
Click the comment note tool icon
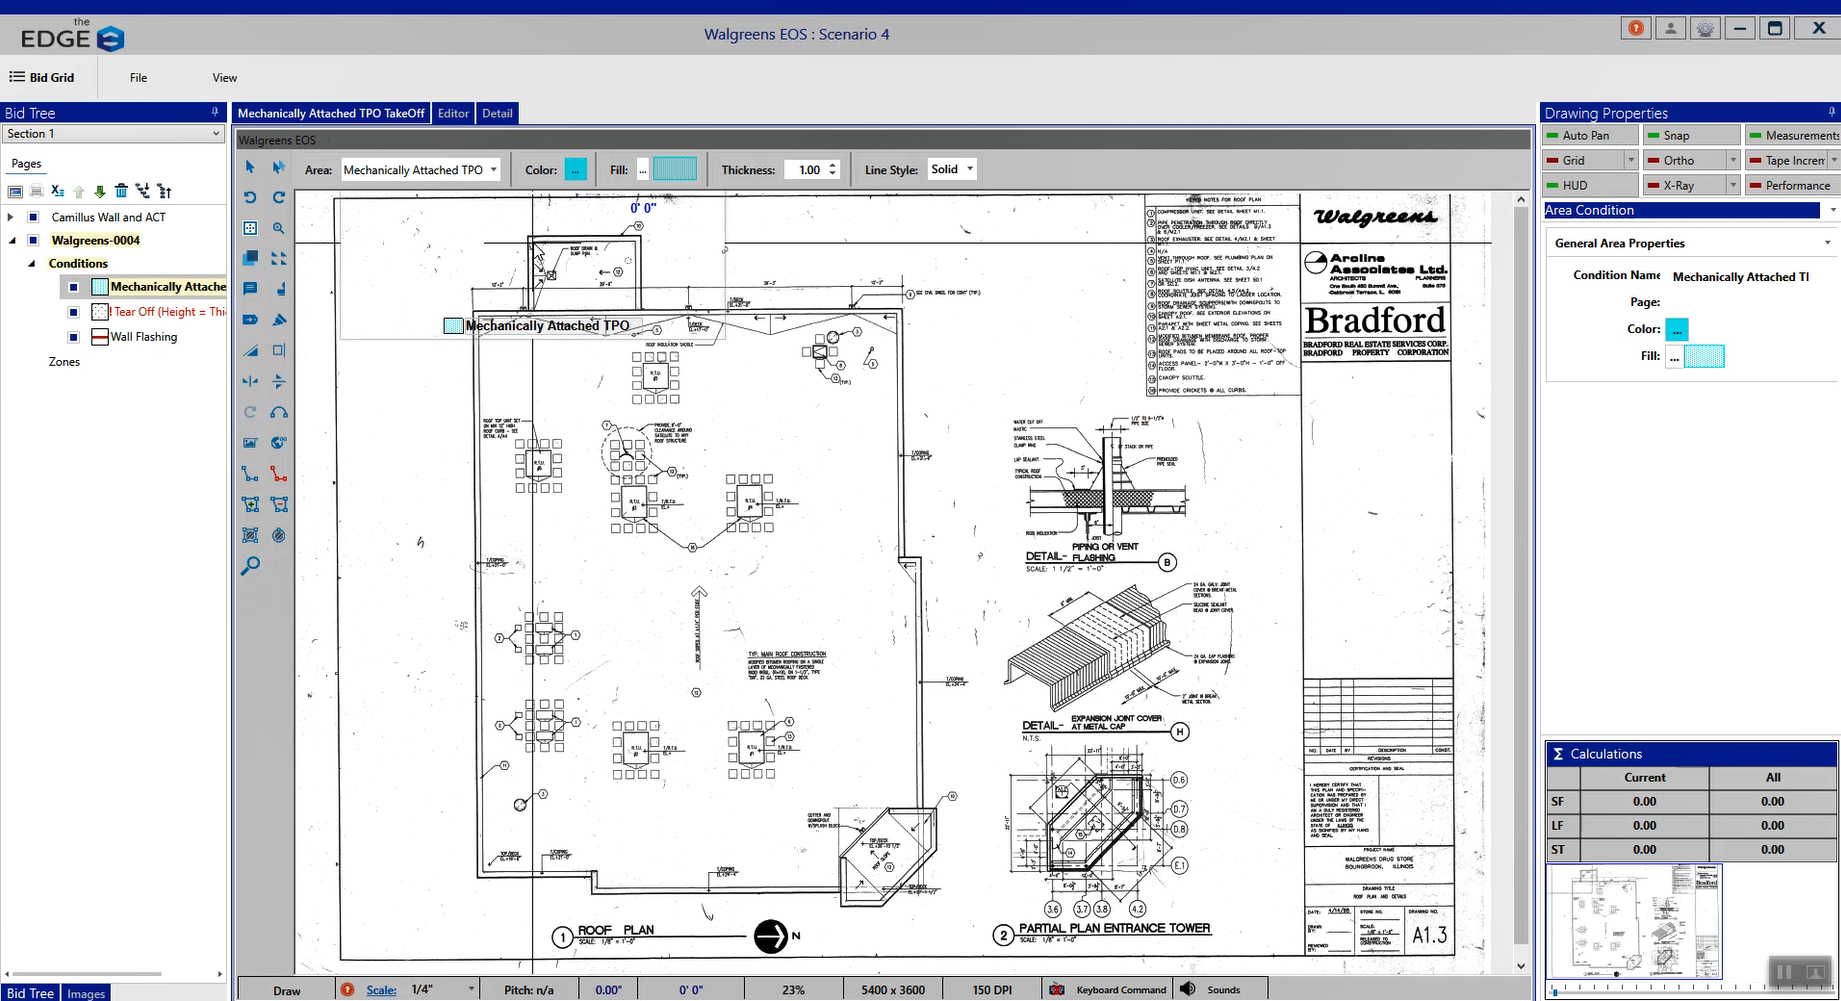(x=250, y=289)
